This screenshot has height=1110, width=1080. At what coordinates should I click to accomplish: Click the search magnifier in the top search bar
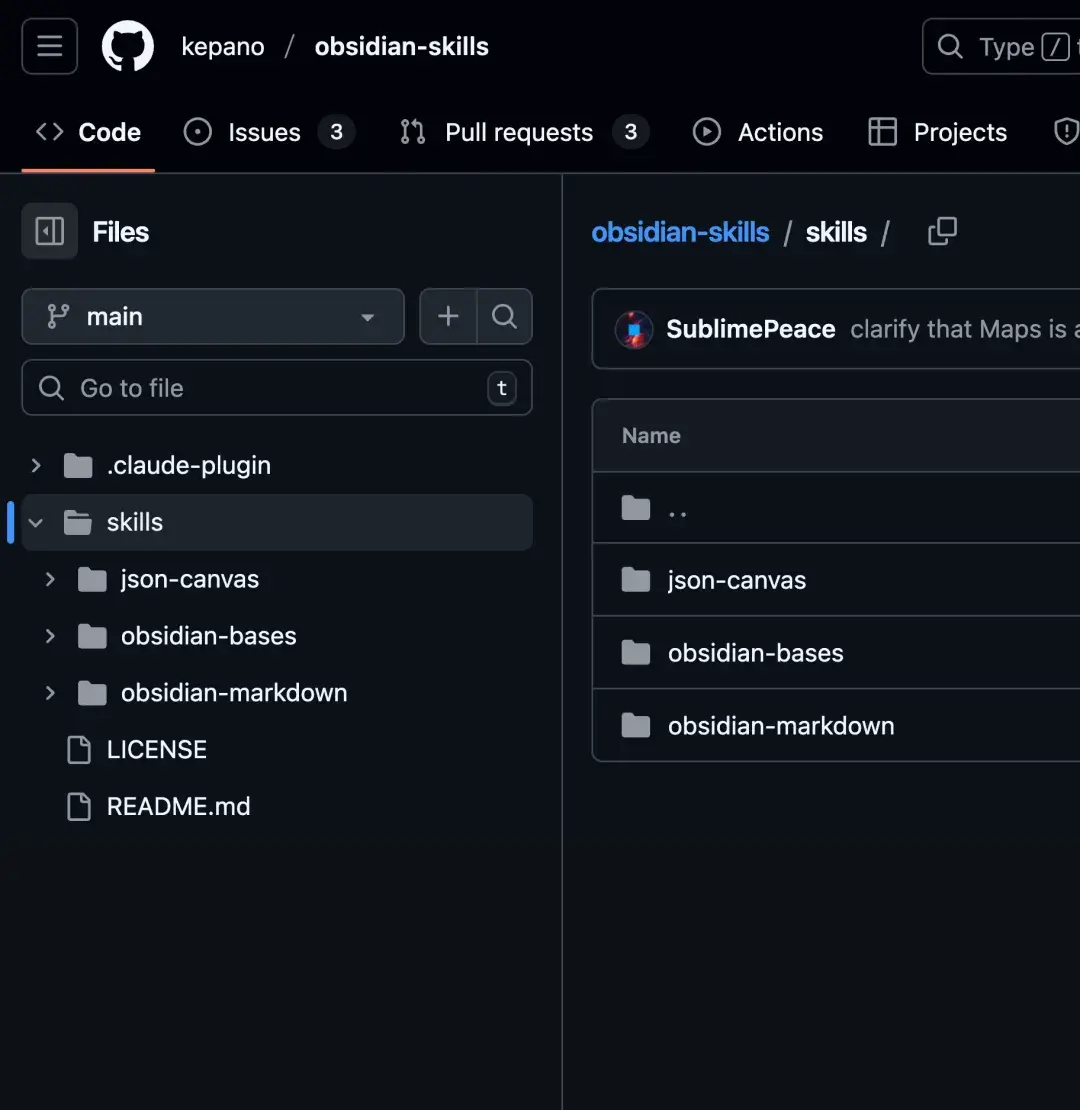click(x=948, y=46)
